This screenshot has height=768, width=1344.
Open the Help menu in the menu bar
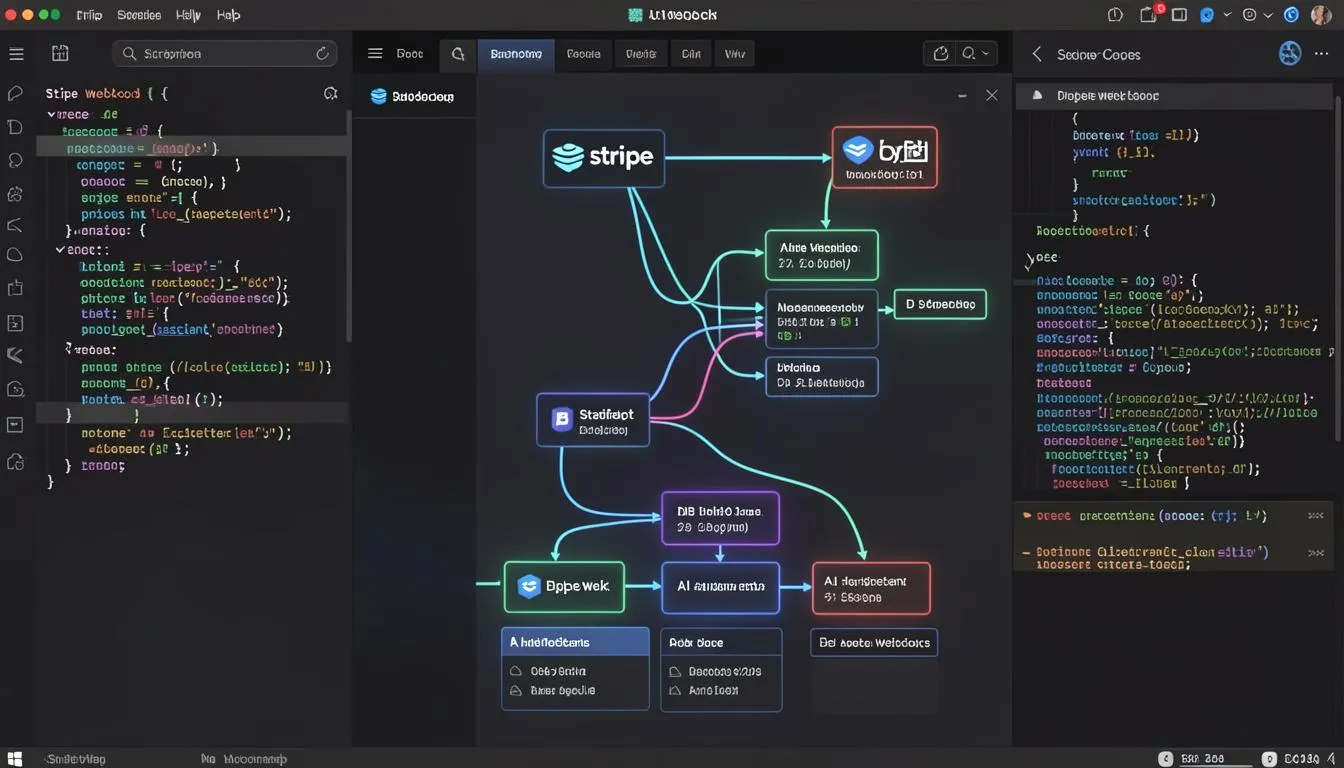(x=228, y=15)
